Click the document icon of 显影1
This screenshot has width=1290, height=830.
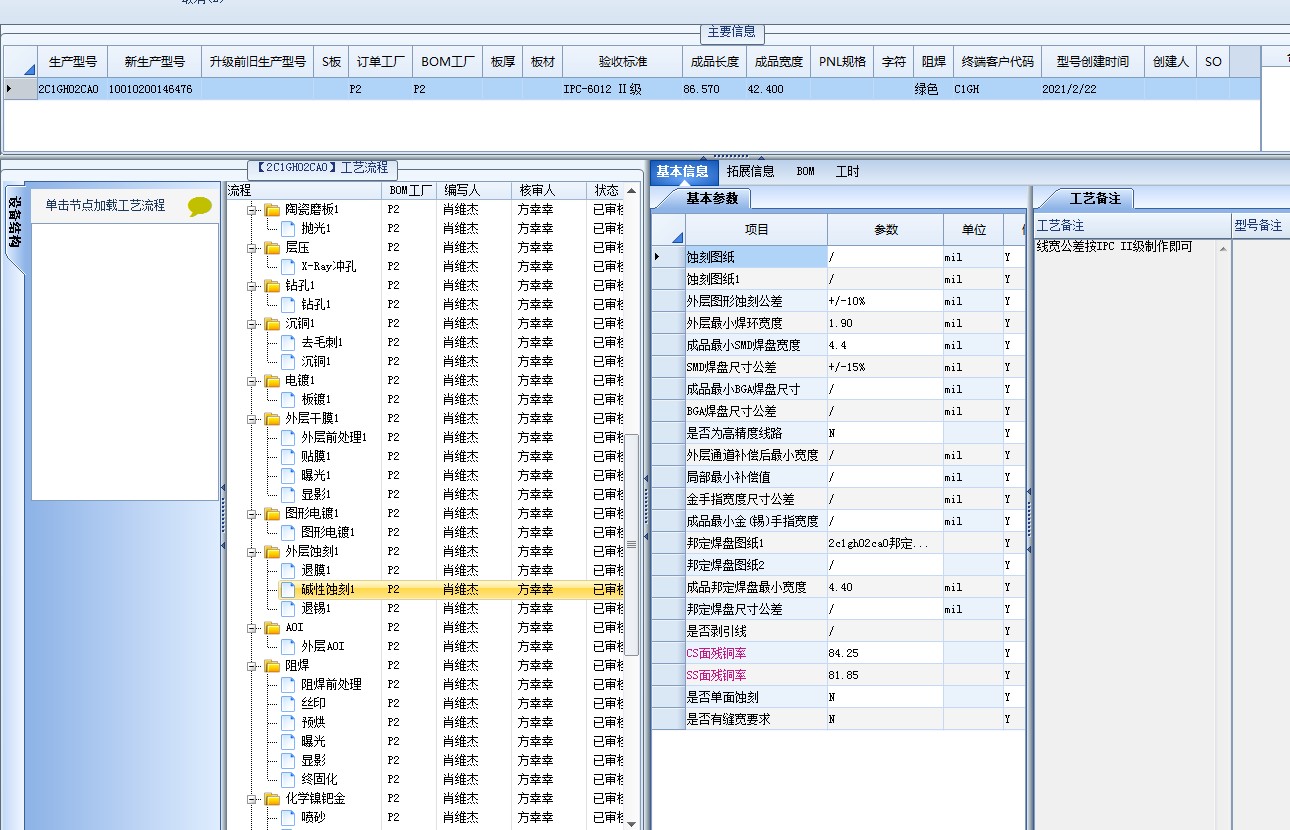tap(288, 495)
